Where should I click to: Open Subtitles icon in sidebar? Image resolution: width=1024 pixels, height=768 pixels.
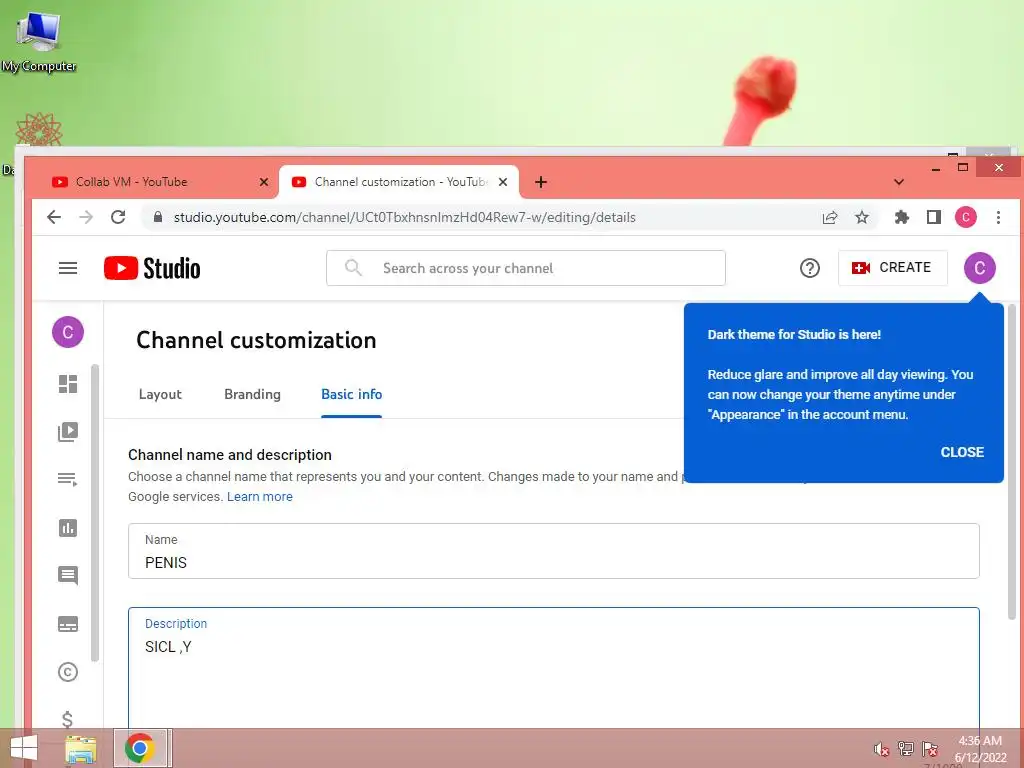(x=68, y=624)
